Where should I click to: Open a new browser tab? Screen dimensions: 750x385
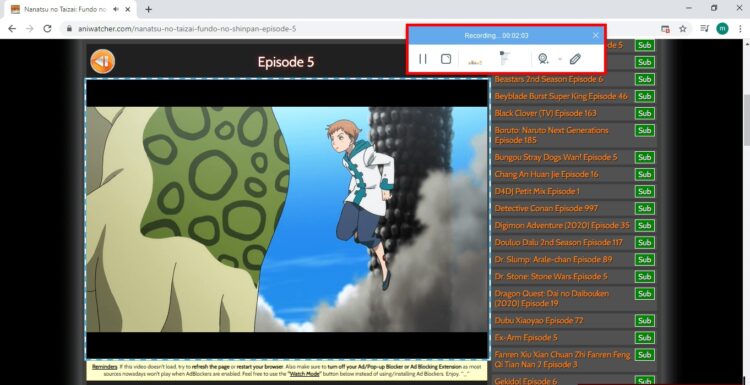click(x=148, y=9)
